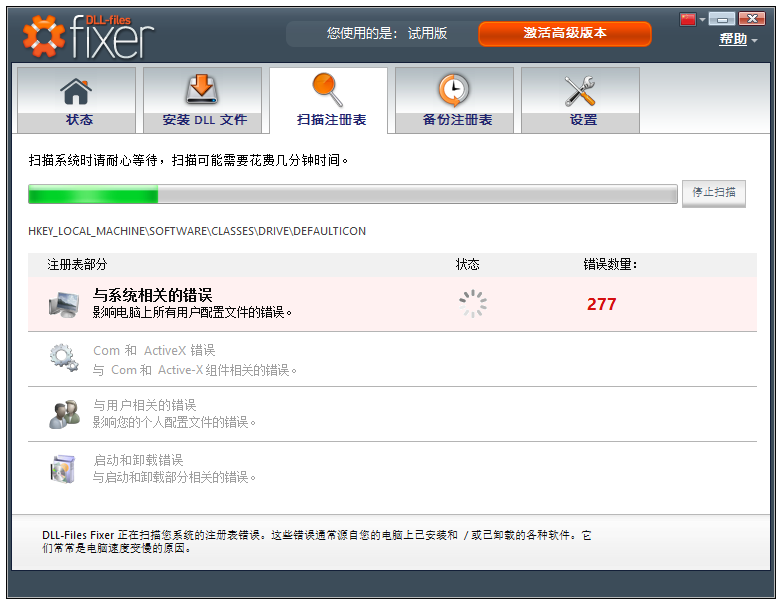This screenshot has height=605, width=782.
Task: Click the red error count 277
Action: [x=601, y=304]
